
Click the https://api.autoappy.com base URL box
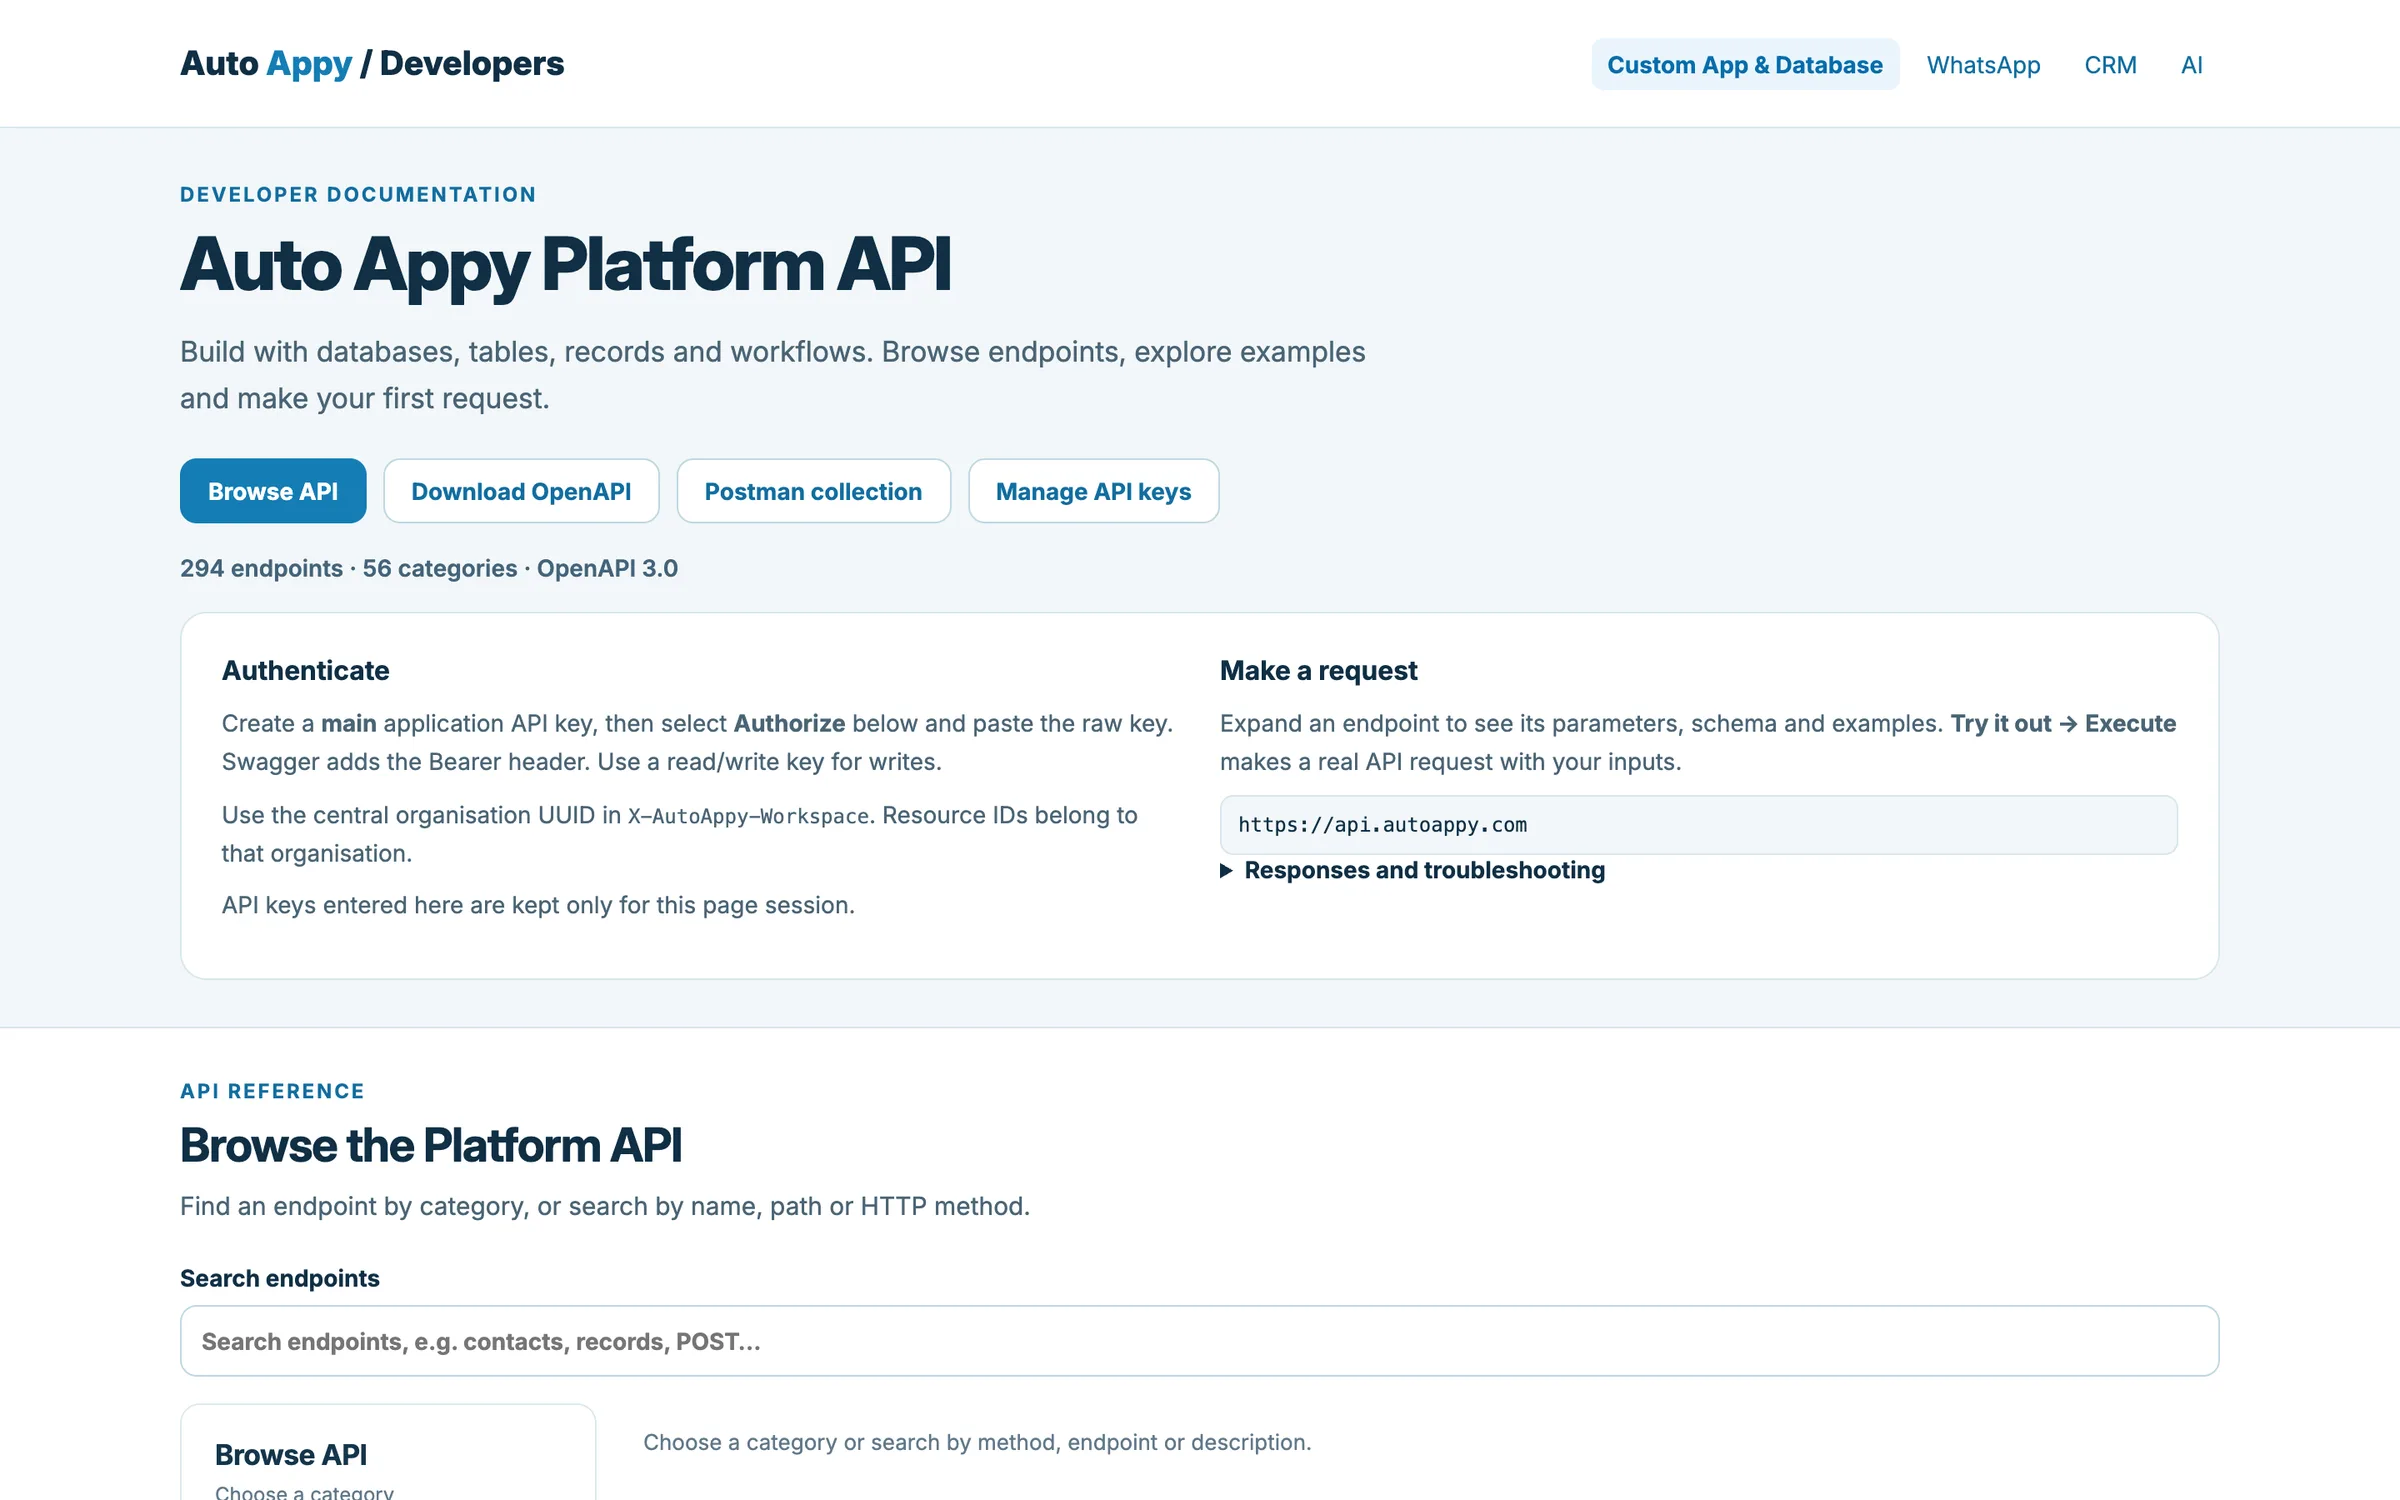[1698, 825]
